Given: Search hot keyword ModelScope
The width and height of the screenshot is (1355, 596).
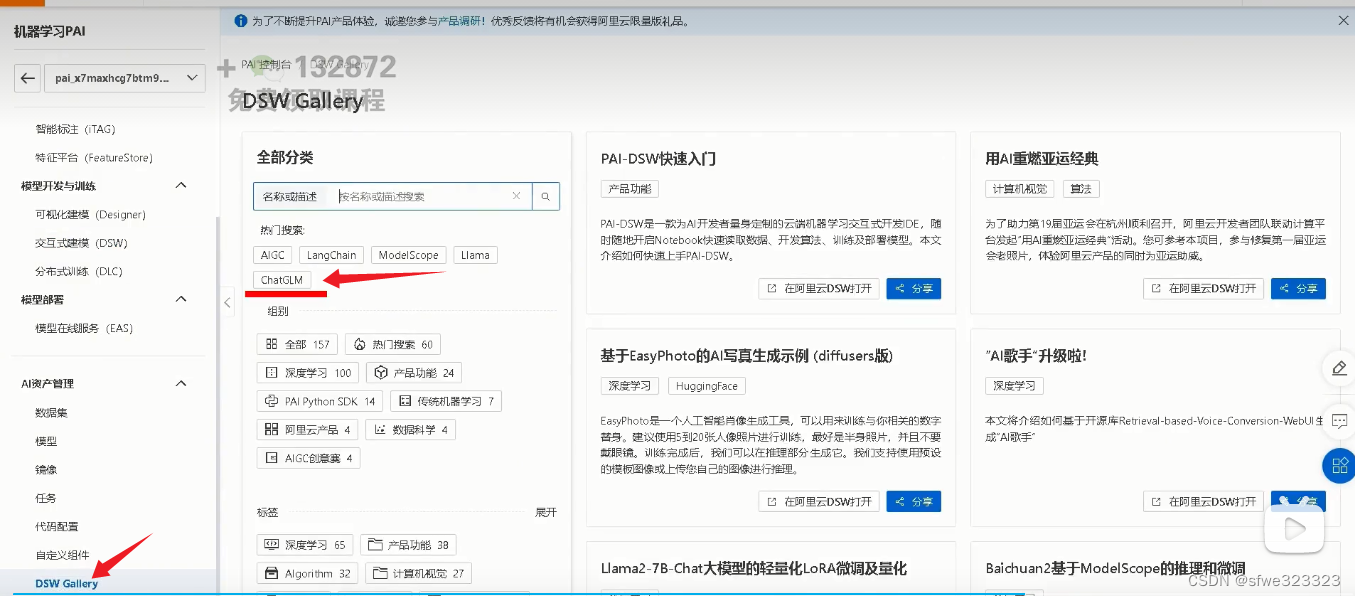Looking at the screenshot, I should coord(408,255).
